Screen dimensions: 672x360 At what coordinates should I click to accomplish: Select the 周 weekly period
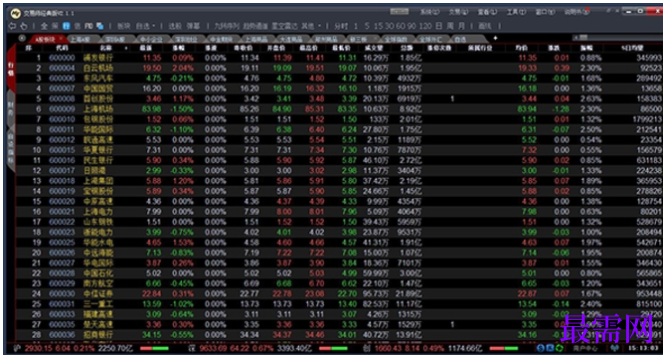click(x=450, y=26)
